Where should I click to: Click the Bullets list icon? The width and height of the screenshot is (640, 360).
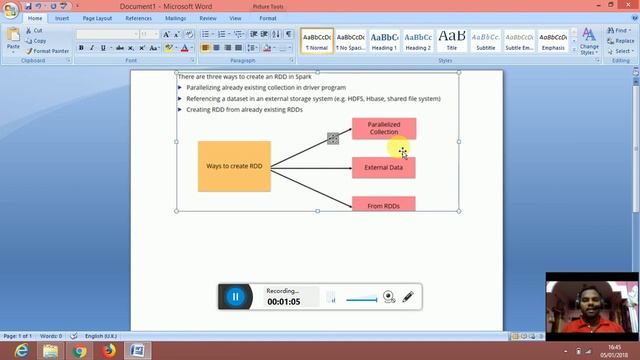pyautogui.click(x=205, y=34)
